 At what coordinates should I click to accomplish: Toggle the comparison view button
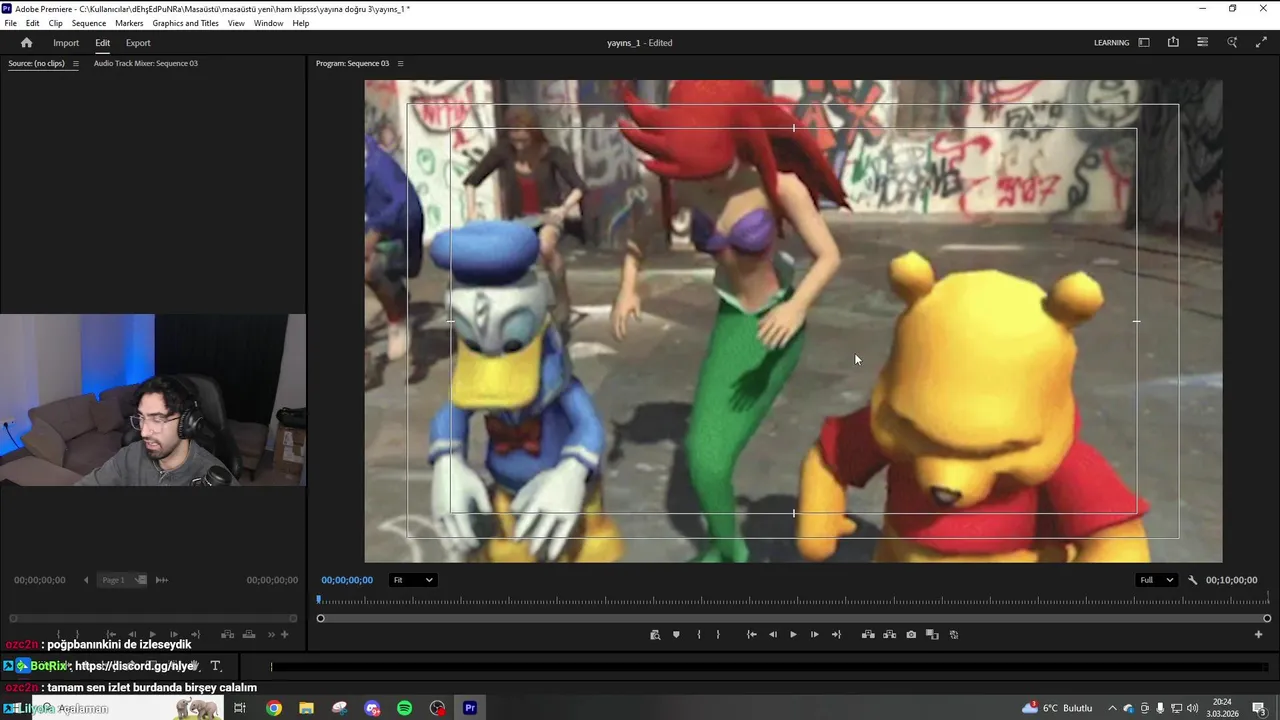932,635
